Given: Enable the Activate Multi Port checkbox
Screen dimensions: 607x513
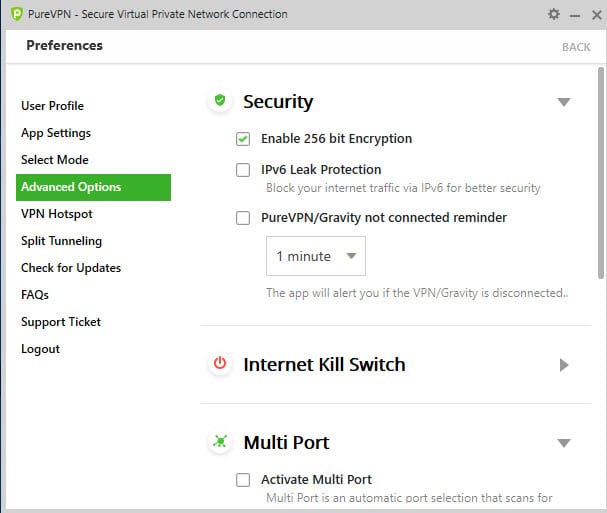Looking at the screenshot, I should pyautogui.click(x=243, y=480).
